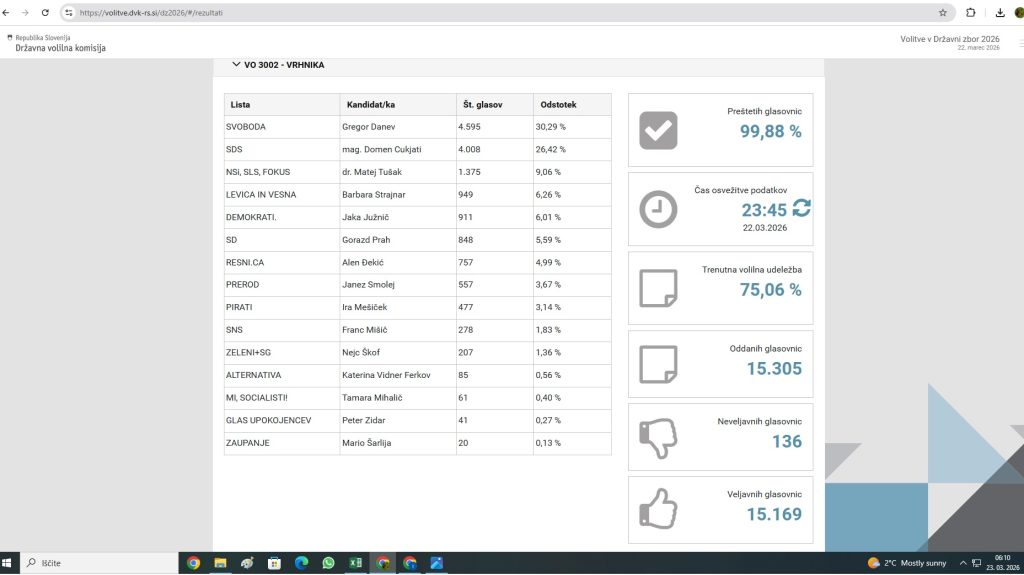
Task: Open the browser extensions puzzle icon
Action: [971, 13]
